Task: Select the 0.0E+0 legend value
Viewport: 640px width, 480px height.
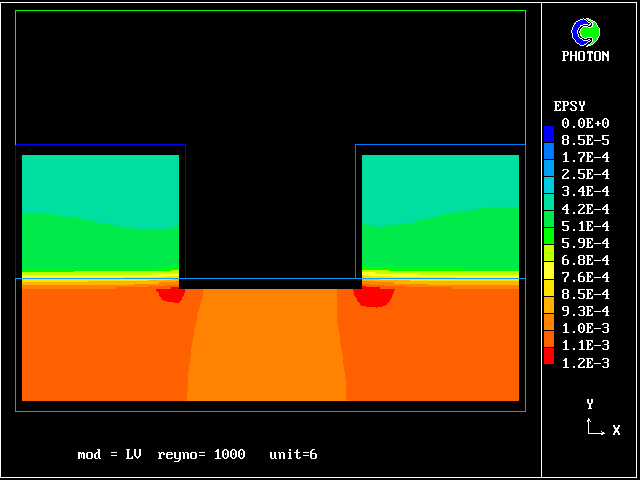Action: 585,123
